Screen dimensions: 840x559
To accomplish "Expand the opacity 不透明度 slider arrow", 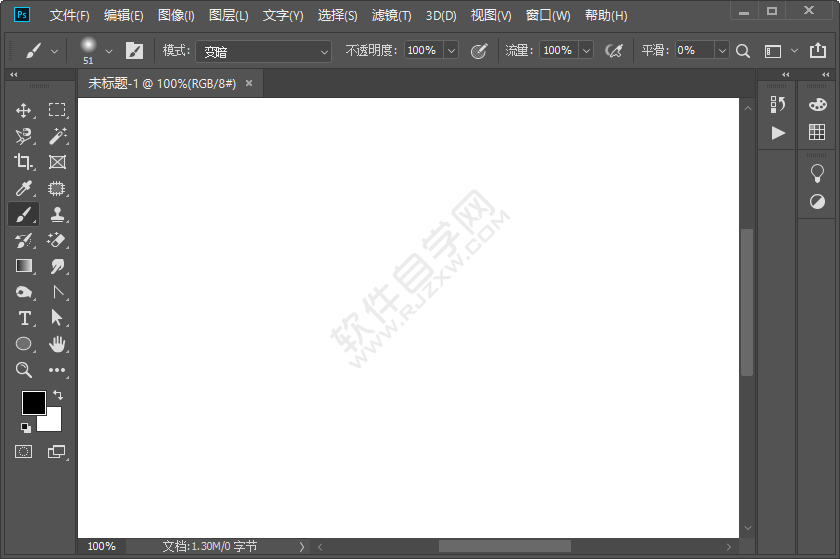I will pyautogui.click(x=451, y=51).
